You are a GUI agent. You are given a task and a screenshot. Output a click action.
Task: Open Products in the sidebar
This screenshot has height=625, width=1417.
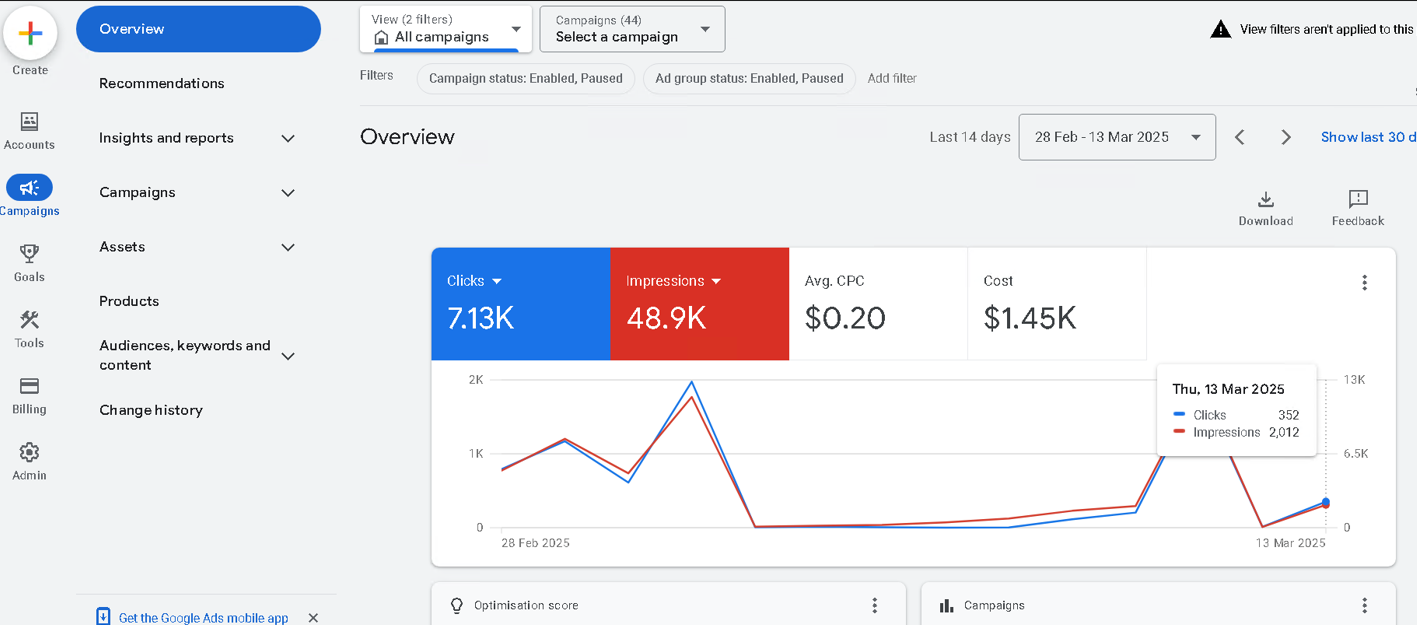click(129, 301)
